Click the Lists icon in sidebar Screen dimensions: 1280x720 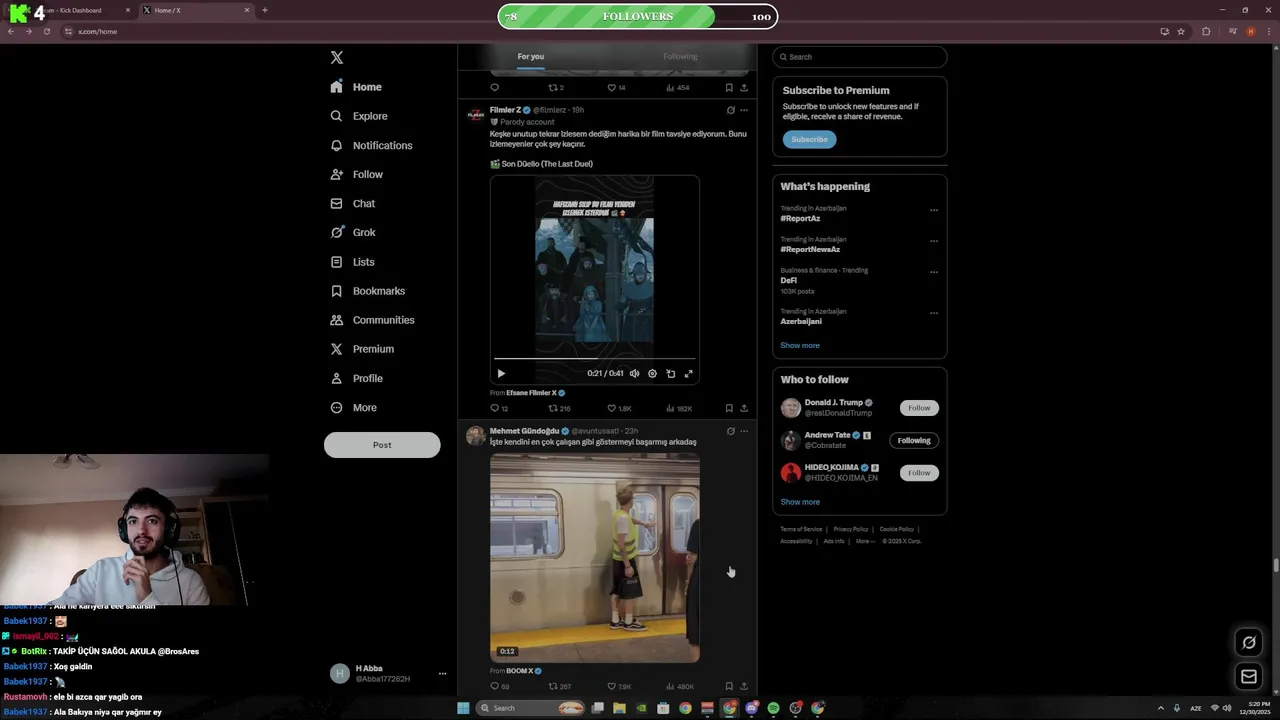click(x=336, y=262)
